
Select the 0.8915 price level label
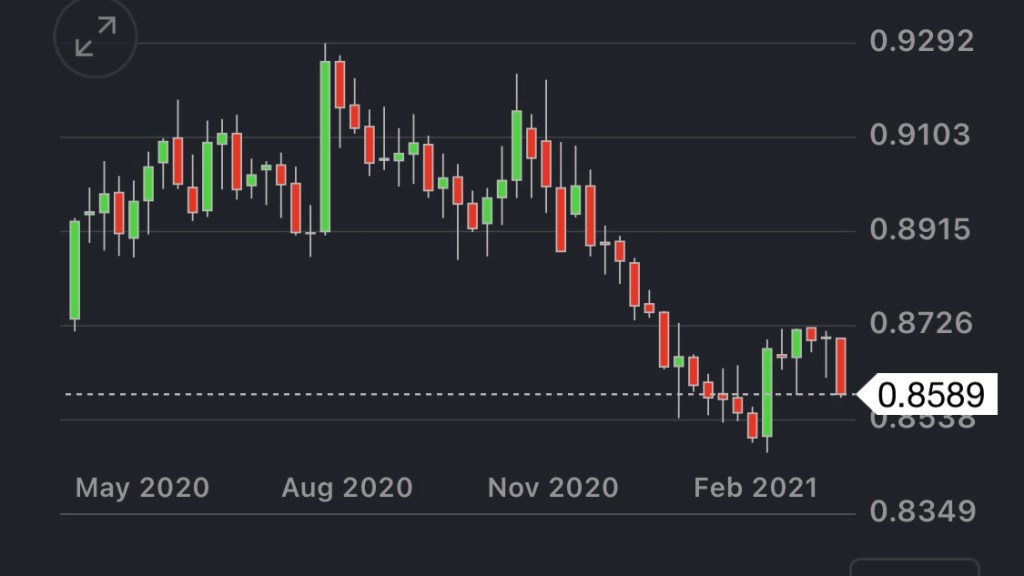(x=920, y=230)
